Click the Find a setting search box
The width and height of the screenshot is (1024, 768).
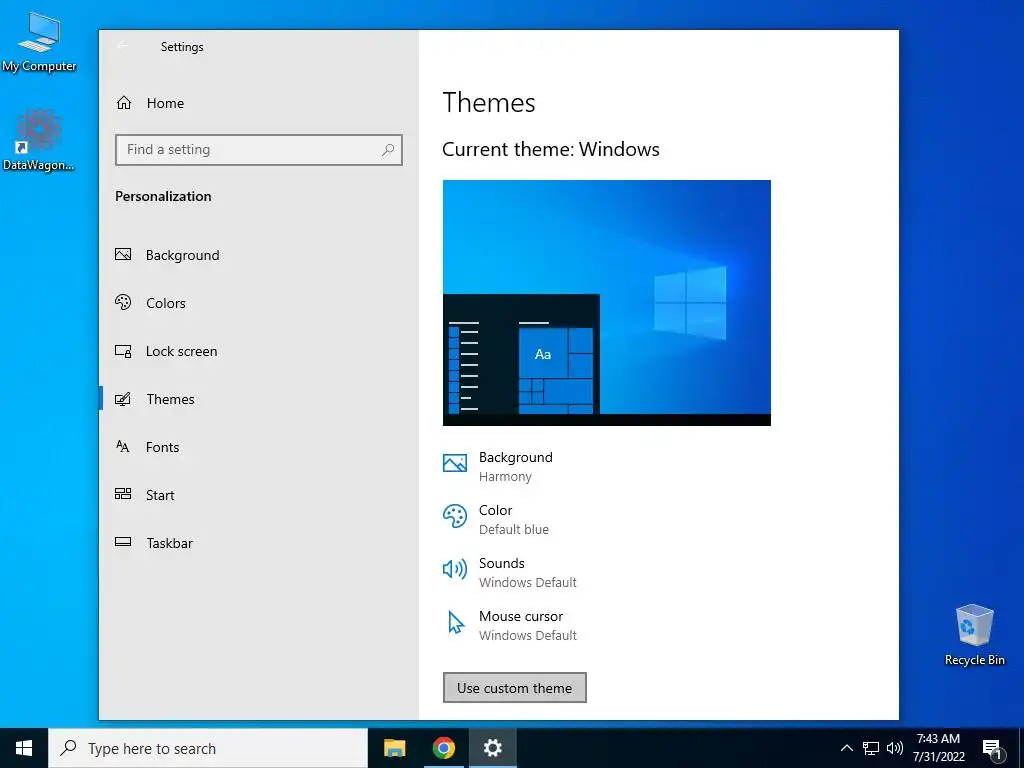coord(259,150)
